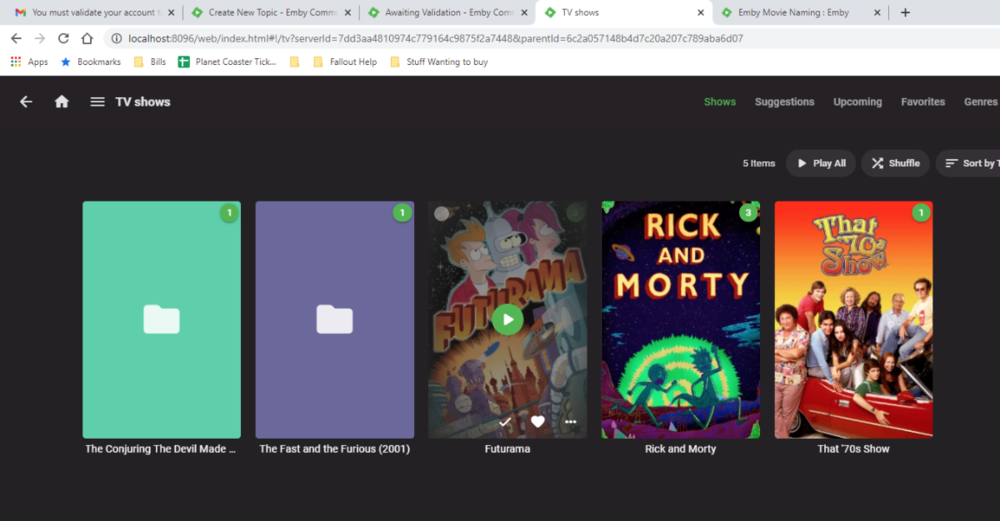Click The Fast and the Furious (2001) title
Screen dimensions: 1000x521
(335, 449)
